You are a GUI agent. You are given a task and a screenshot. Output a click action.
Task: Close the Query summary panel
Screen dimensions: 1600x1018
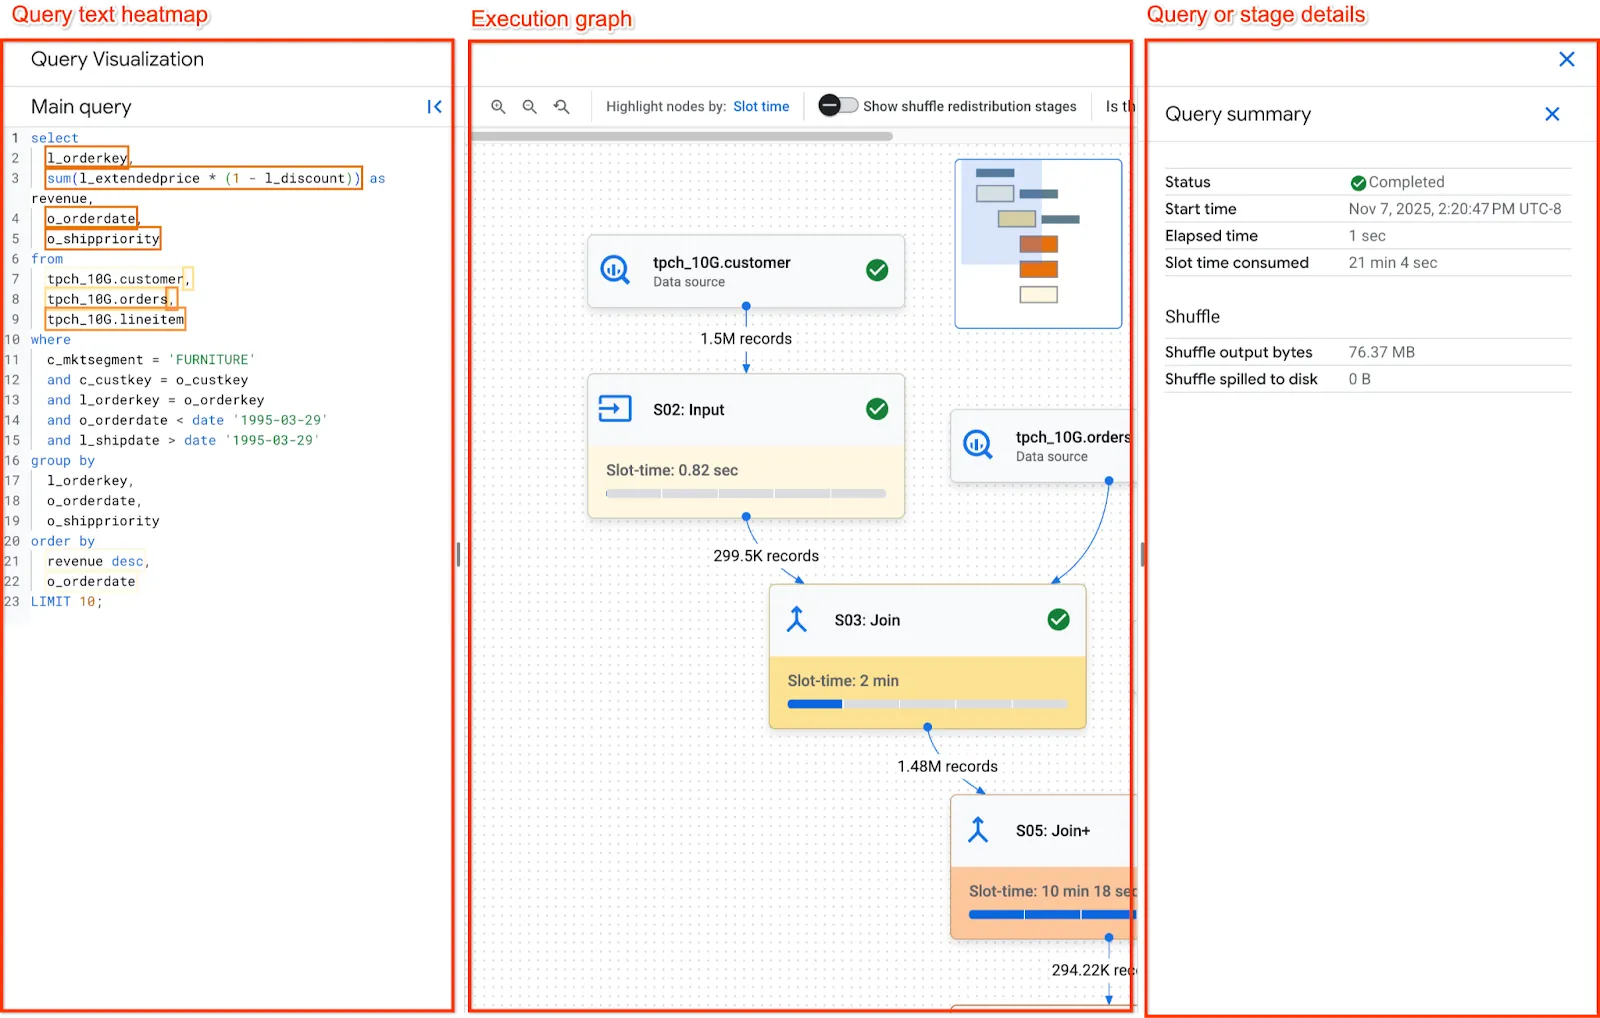[x=1552, y=114]
